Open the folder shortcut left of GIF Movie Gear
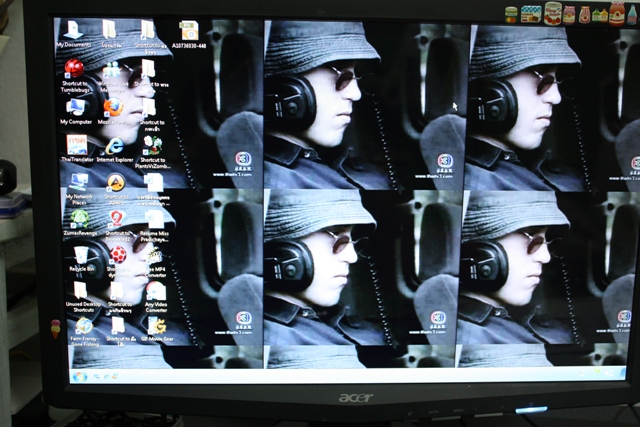The width and height of the screenshot is (640, 427). click(x=120, y=331)
